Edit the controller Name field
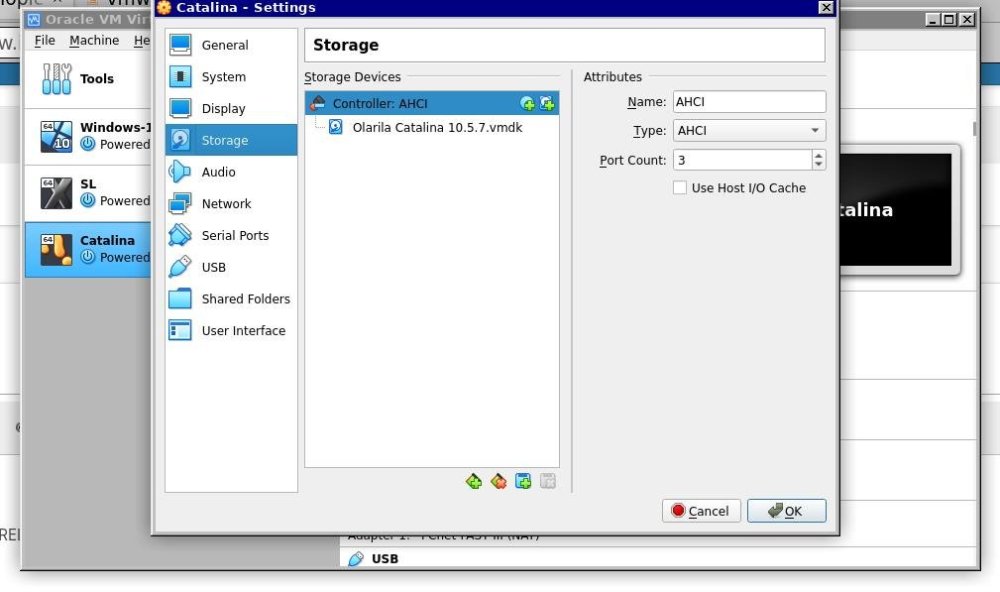1000x592 pixels. 749,102
